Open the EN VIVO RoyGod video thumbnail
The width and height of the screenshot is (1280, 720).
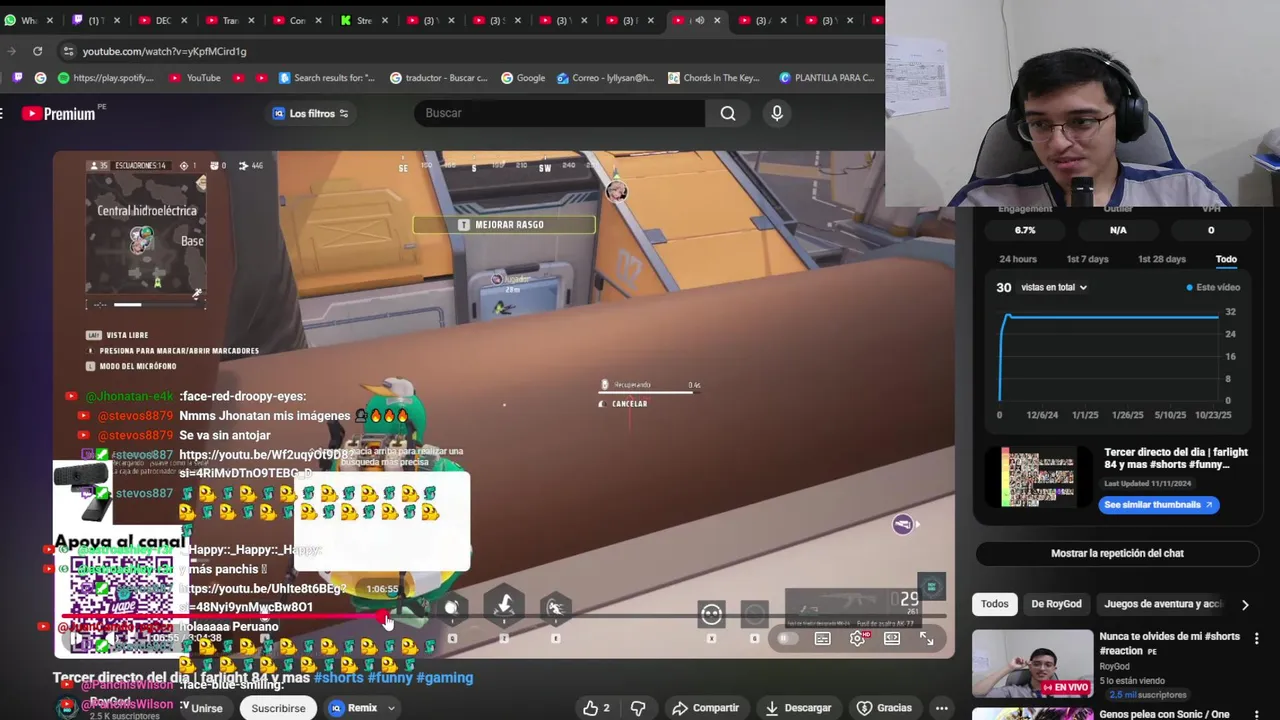1032,663
